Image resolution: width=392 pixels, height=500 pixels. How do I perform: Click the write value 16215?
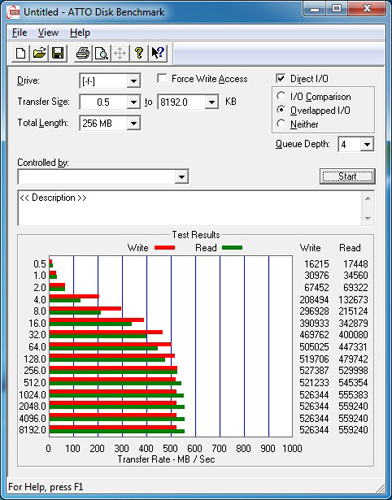316,264
